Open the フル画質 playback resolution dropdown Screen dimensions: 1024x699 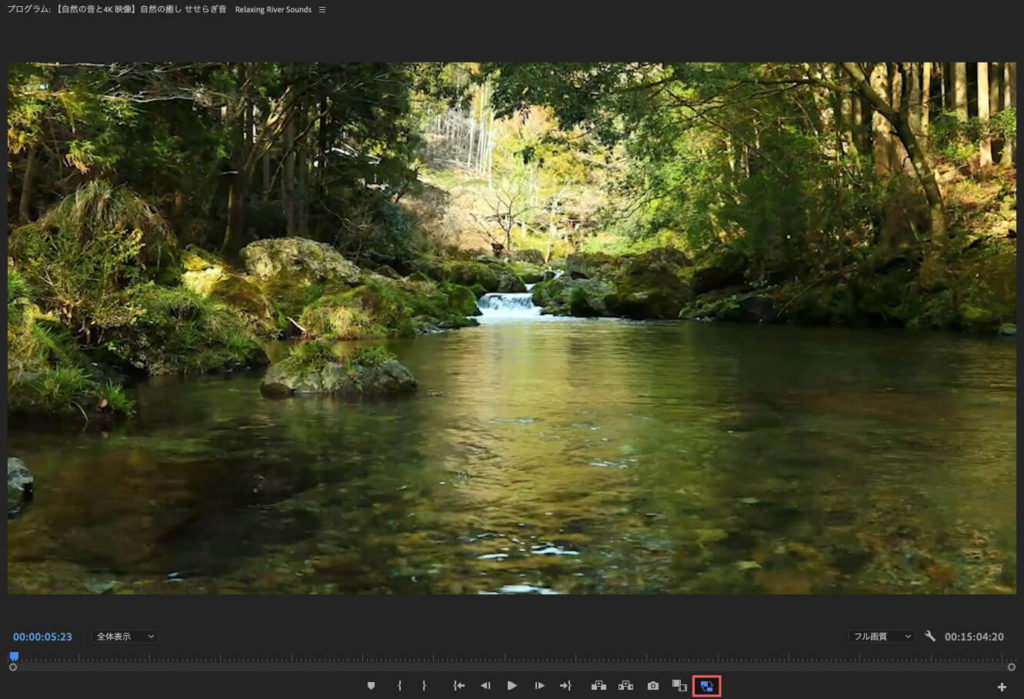pos(882,636)
